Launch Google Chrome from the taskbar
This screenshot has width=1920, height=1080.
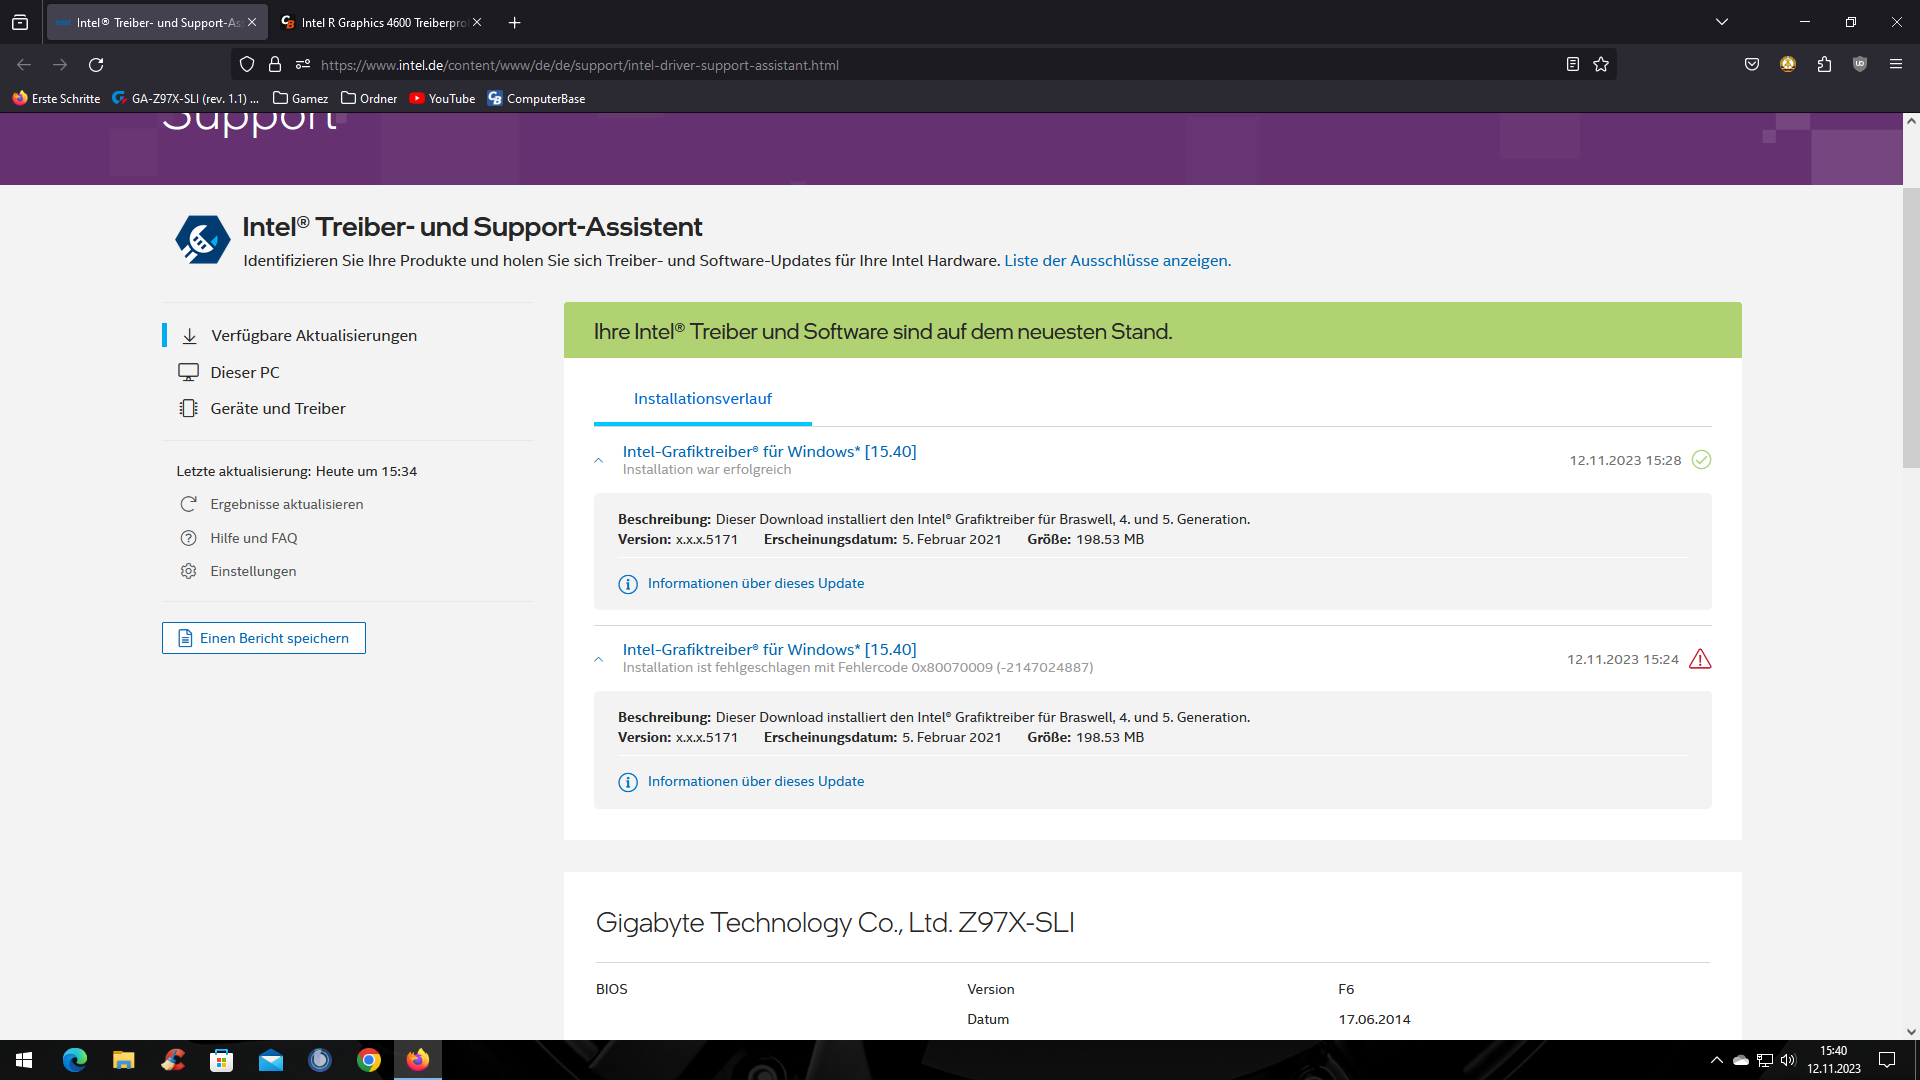coord(369,1060)
